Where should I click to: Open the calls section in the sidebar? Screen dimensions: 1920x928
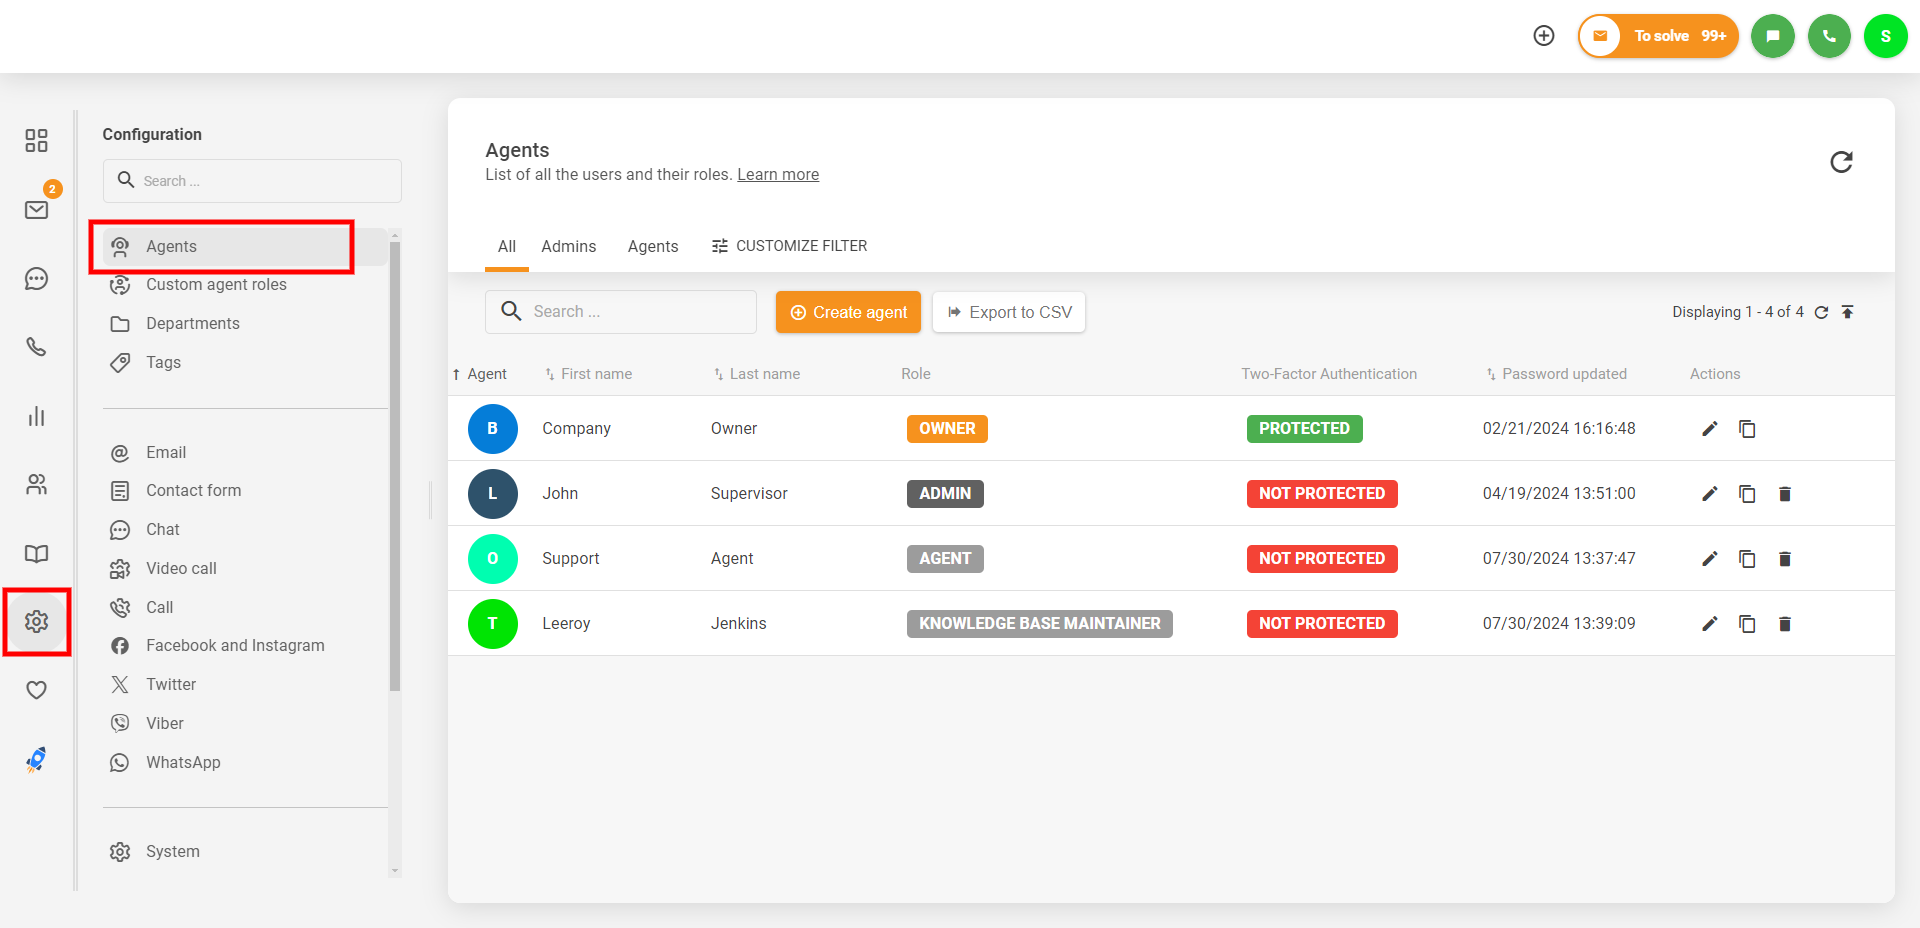click(36, 347)
